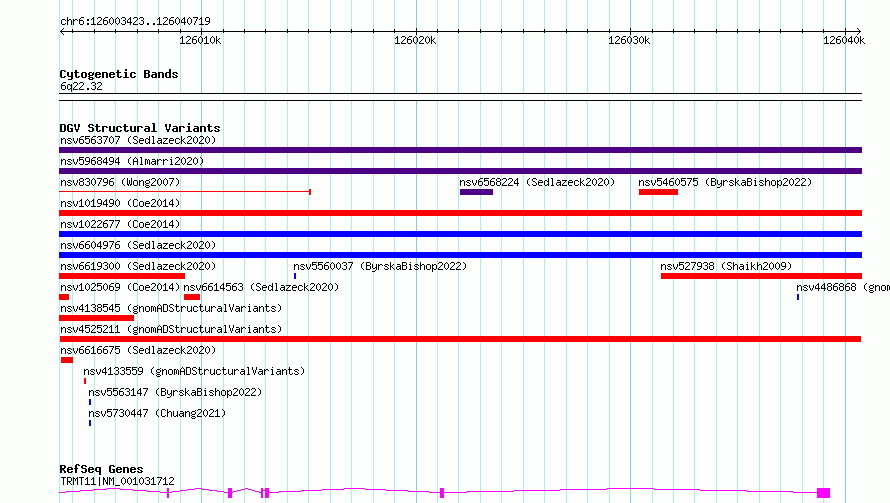This screenshot has height=503, width=890.
Task: Click the TRMT11|NM_001031712 gene label
Action: pyautogui.click(x=117, y=481)
